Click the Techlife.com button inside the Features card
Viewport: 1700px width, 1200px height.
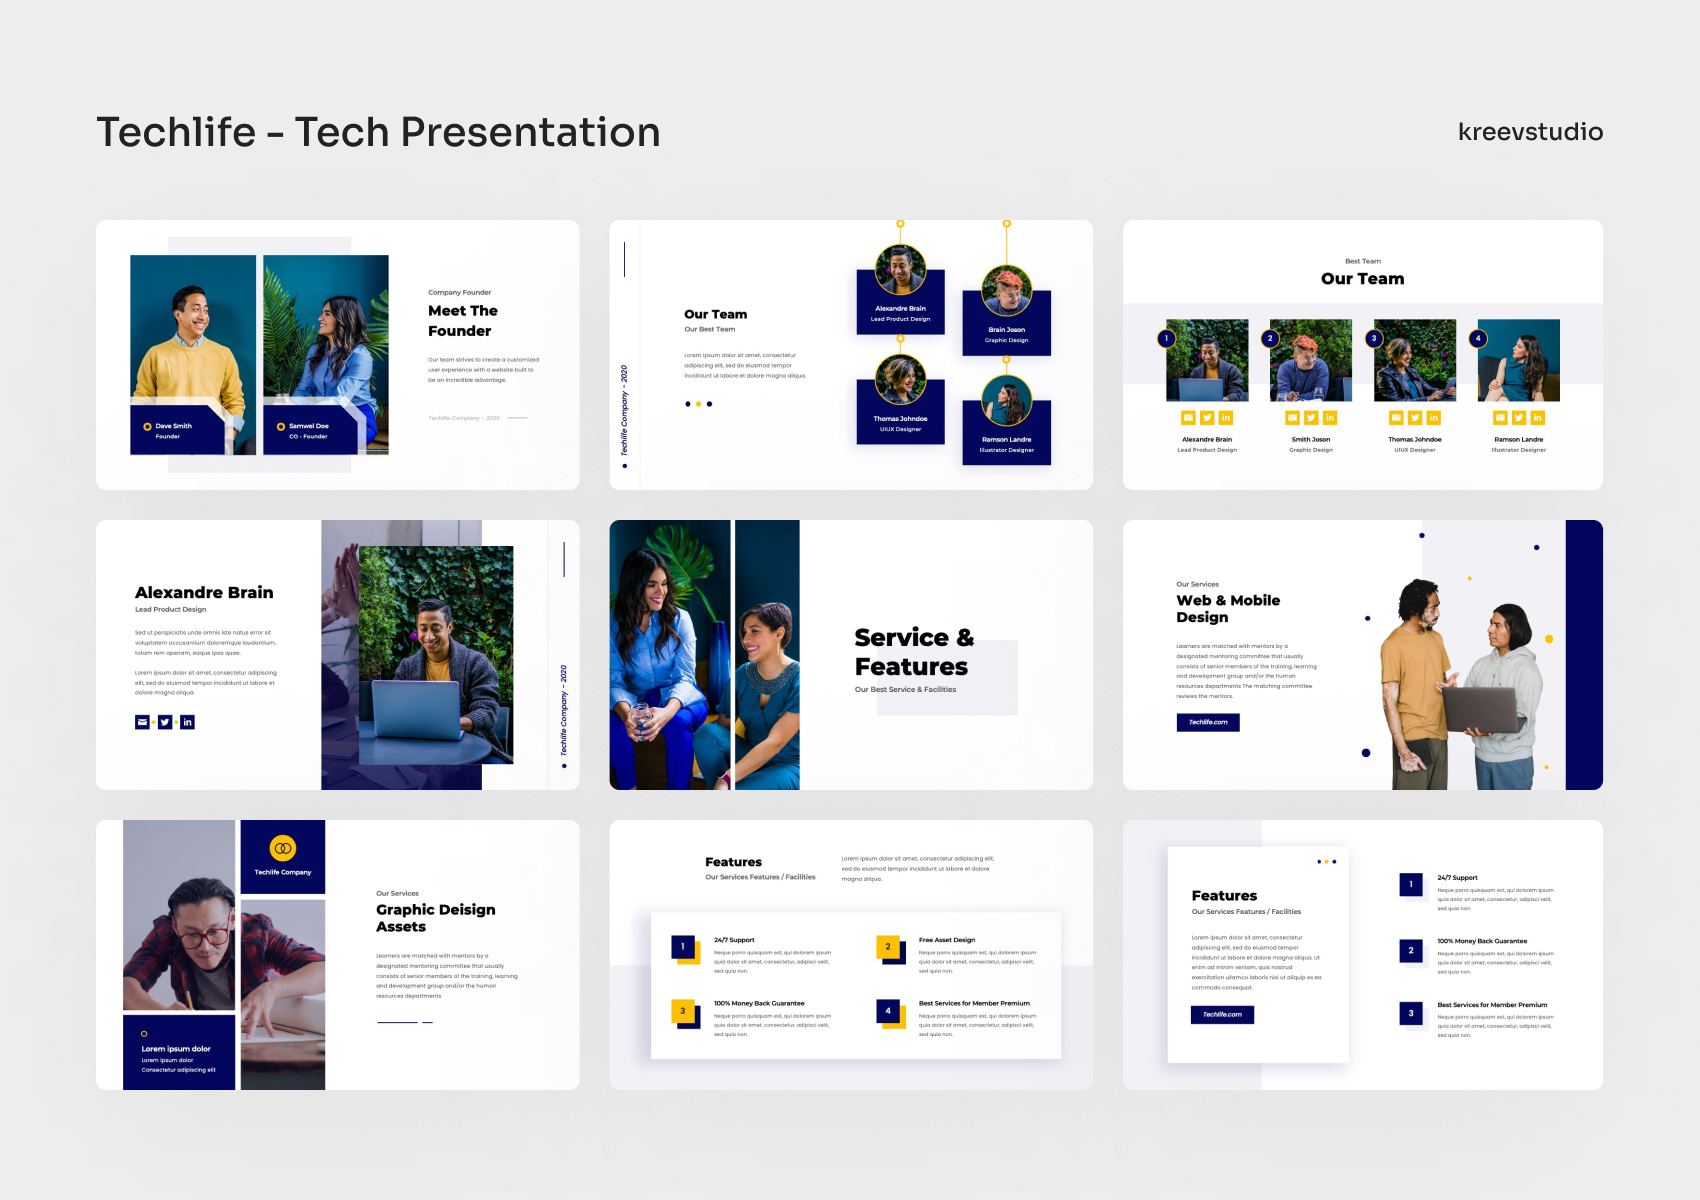pyautogui.click(x=1222, y=1014)
